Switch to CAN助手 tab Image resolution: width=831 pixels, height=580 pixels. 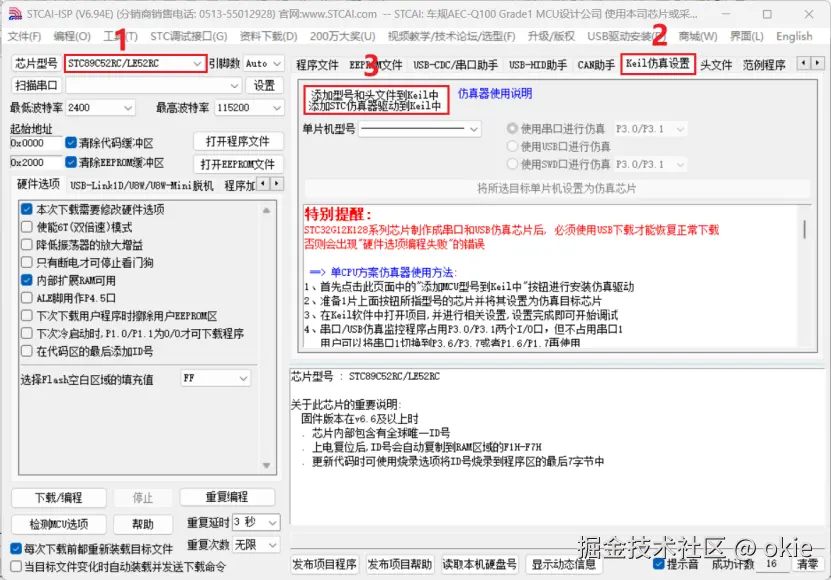click(x=596, y=65)
